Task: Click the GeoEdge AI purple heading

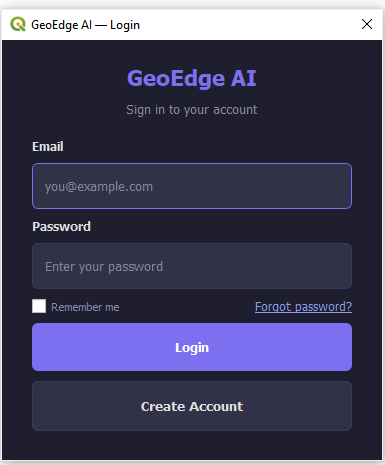Action: pos(192,78)
